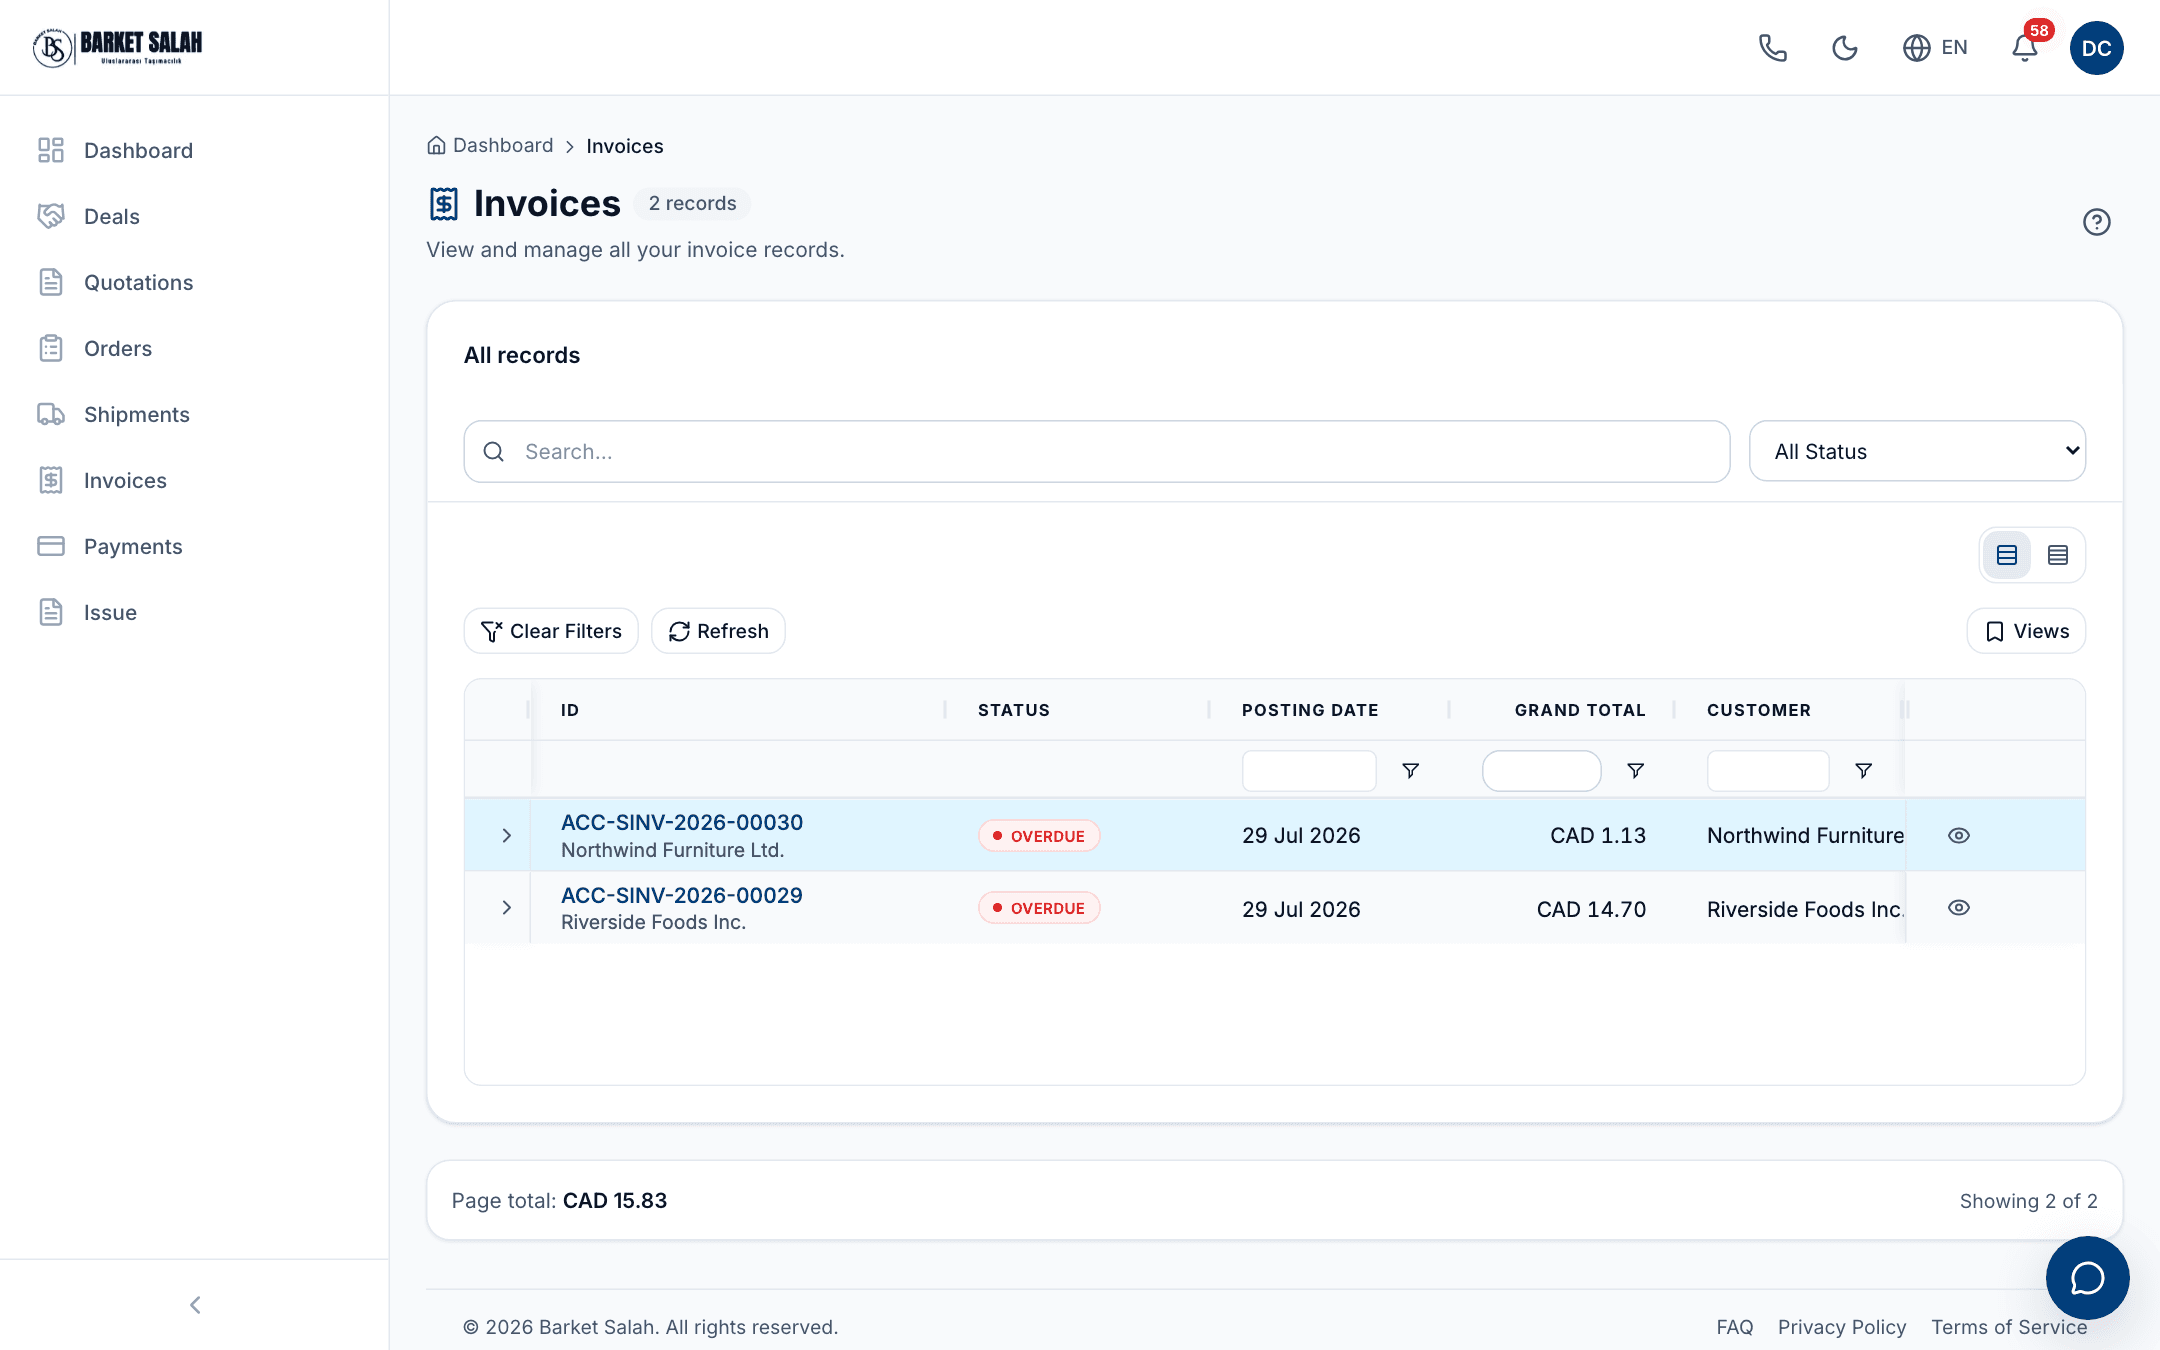The image size is (2160, 1350).
Task: Open Grand Total filter funnel icon
Action: pos(1635,770)
